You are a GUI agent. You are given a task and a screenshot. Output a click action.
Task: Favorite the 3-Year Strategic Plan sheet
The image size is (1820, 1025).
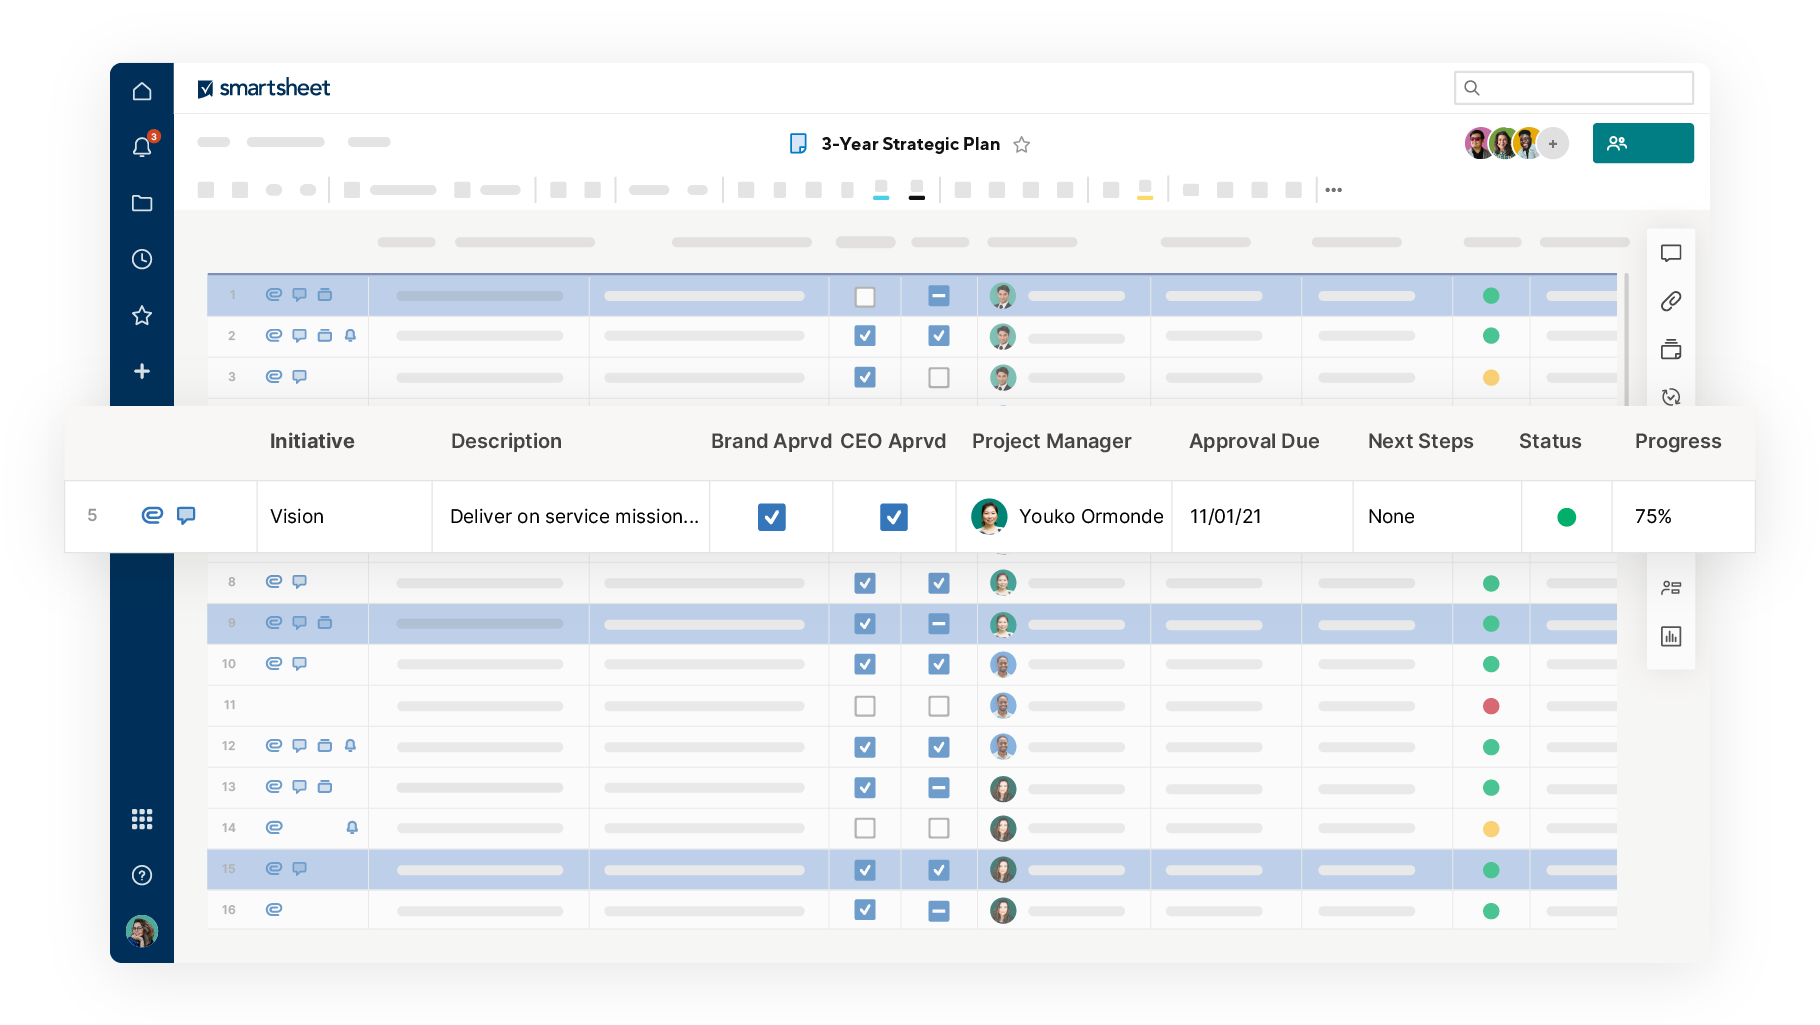coord(1021,145)
